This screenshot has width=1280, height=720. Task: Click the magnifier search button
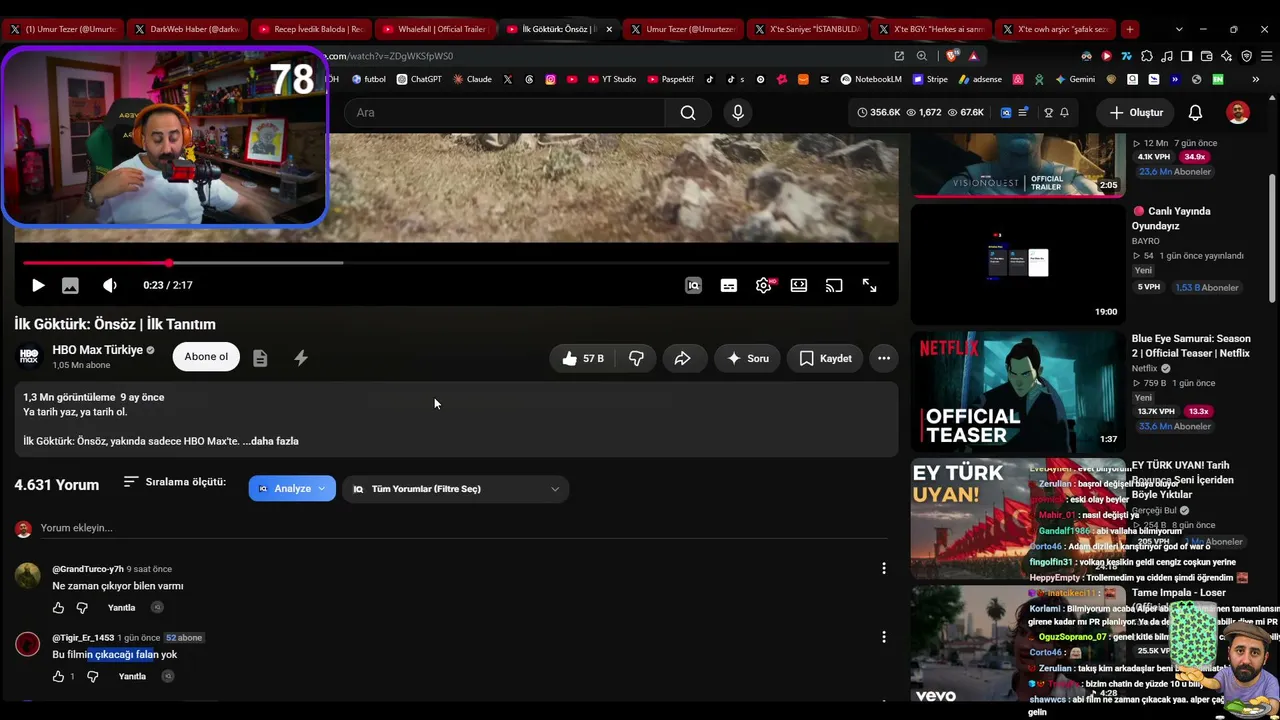pos(688,113)
